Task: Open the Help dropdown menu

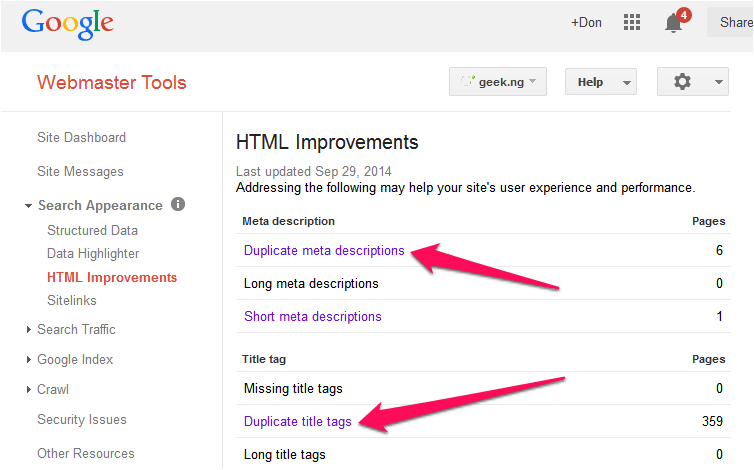Action: point(601,82)
